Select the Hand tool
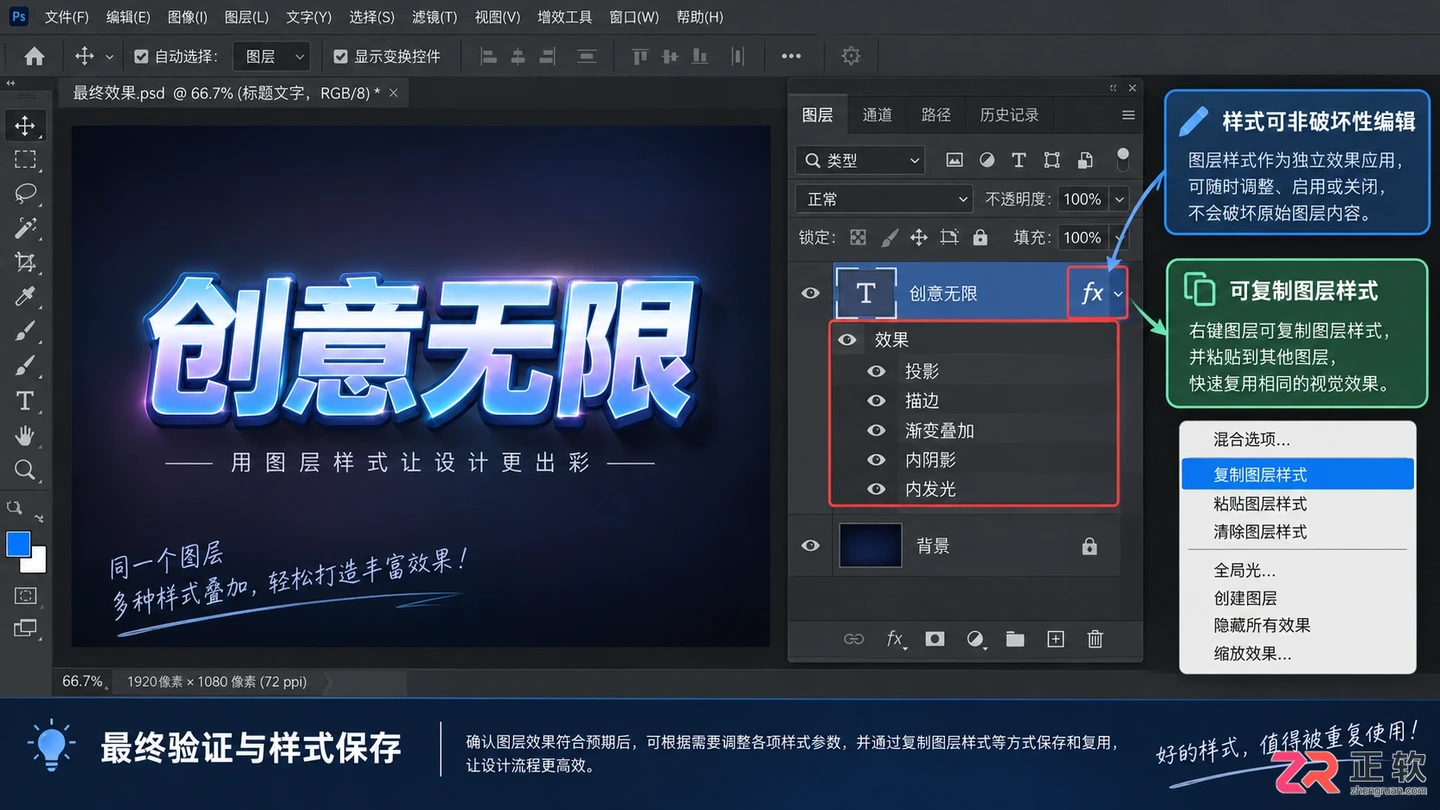1440x810 pixels. click(x=25, y=435)
